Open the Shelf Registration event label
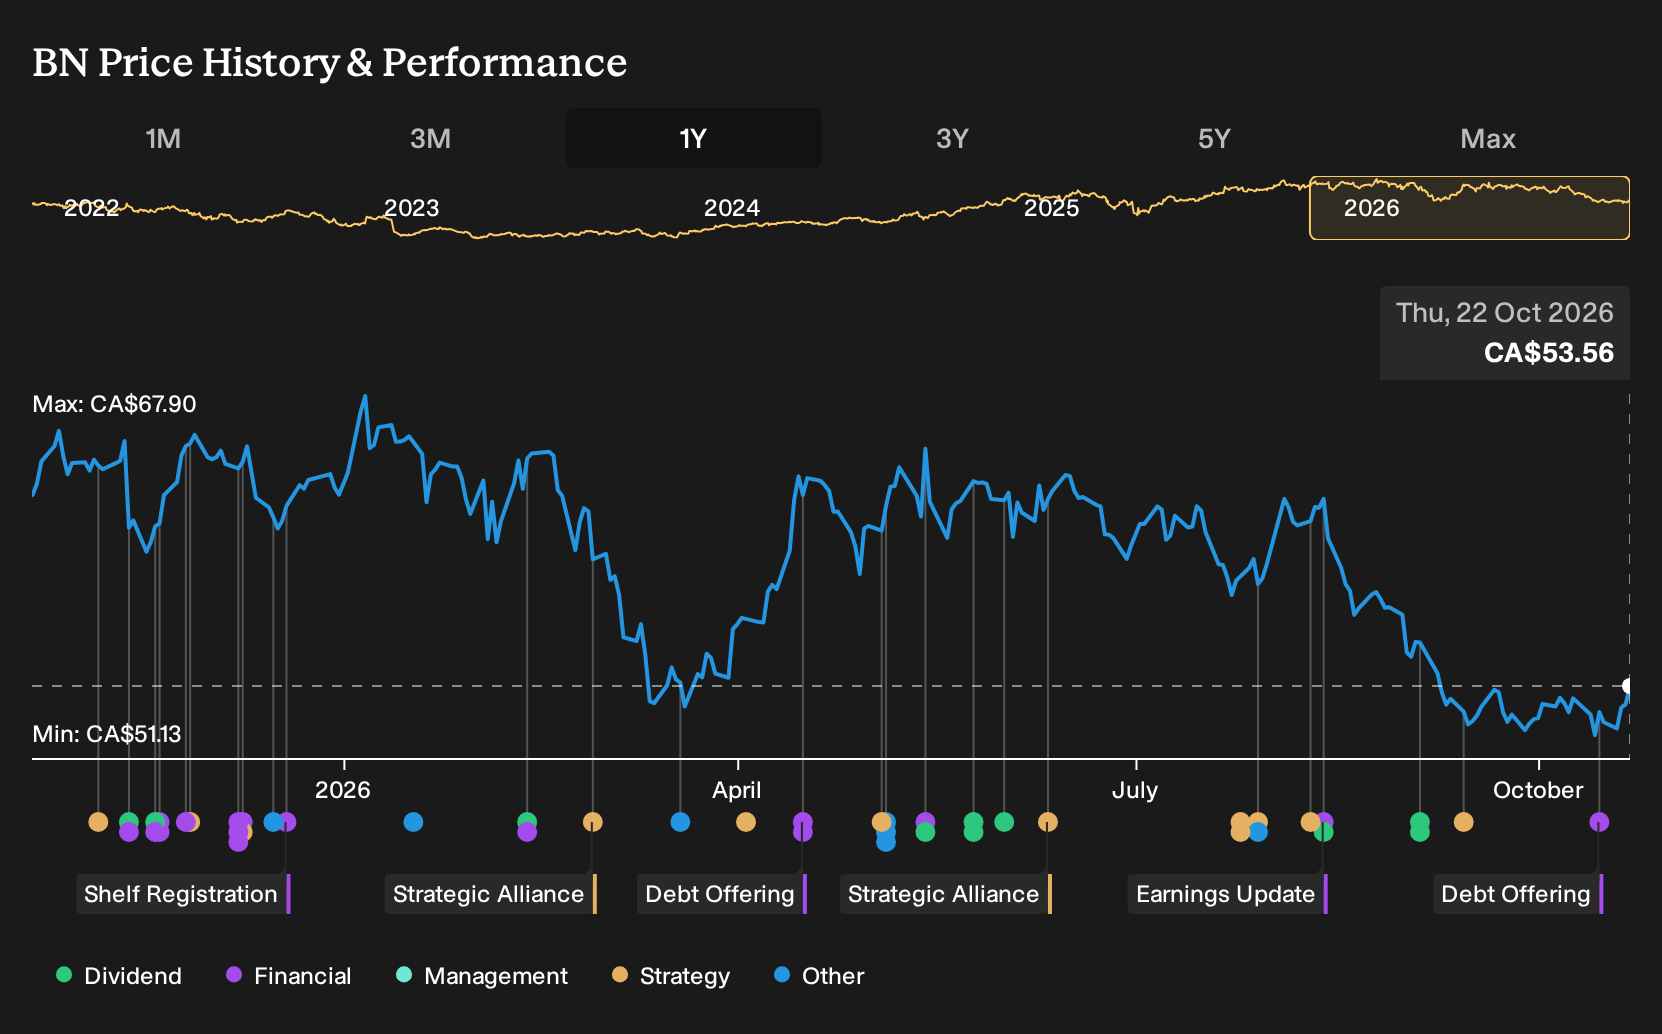 tap(183, 894)
